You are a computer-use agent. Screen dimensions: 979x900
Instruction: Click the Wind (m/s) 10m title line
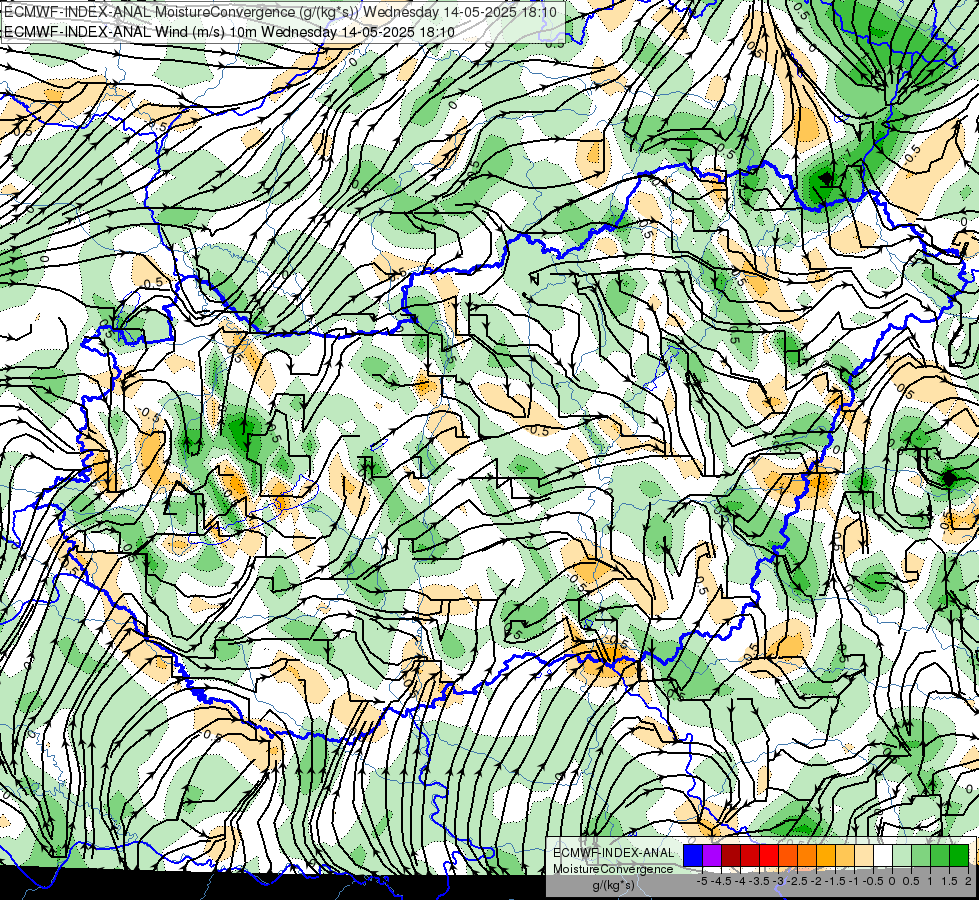pos(229,32)
